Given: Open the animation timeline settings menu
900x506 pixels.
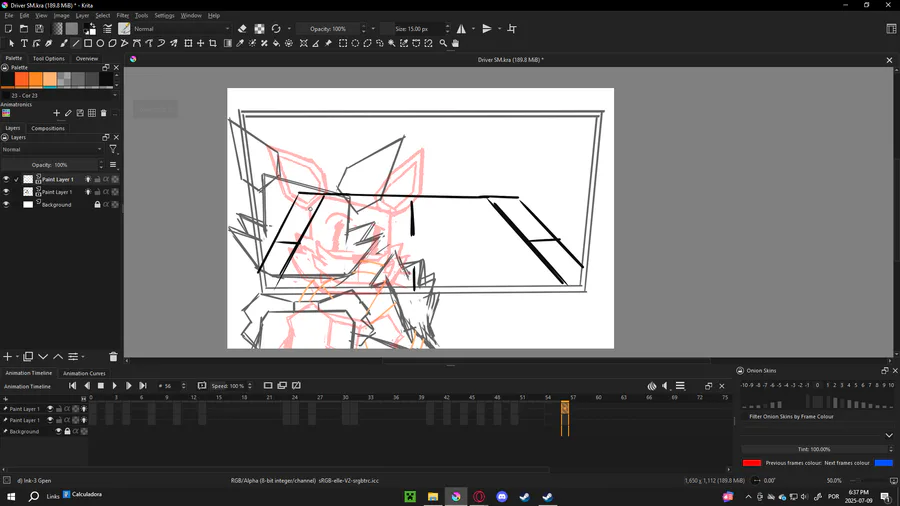Looking at the screenshot, I should [x=680, y=386].
